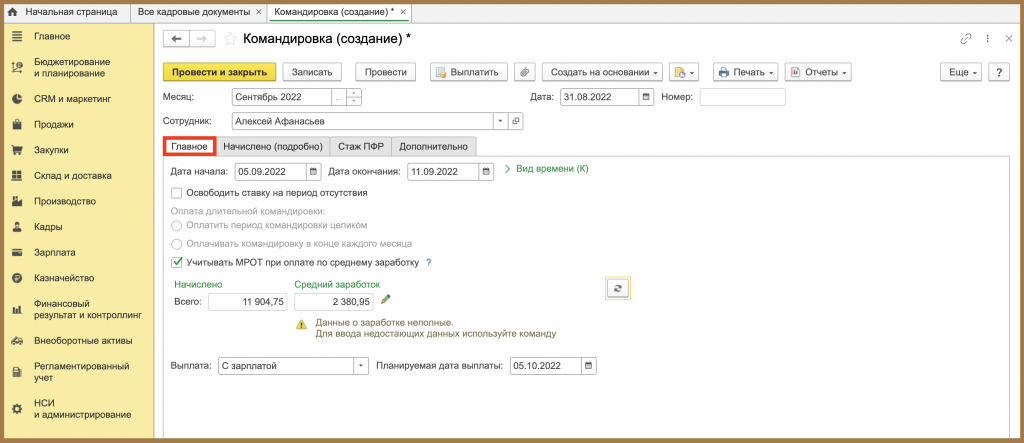Open the Отчеты dropdown
The height and width of the screenshot is (443, 1024).
[818, 72]
